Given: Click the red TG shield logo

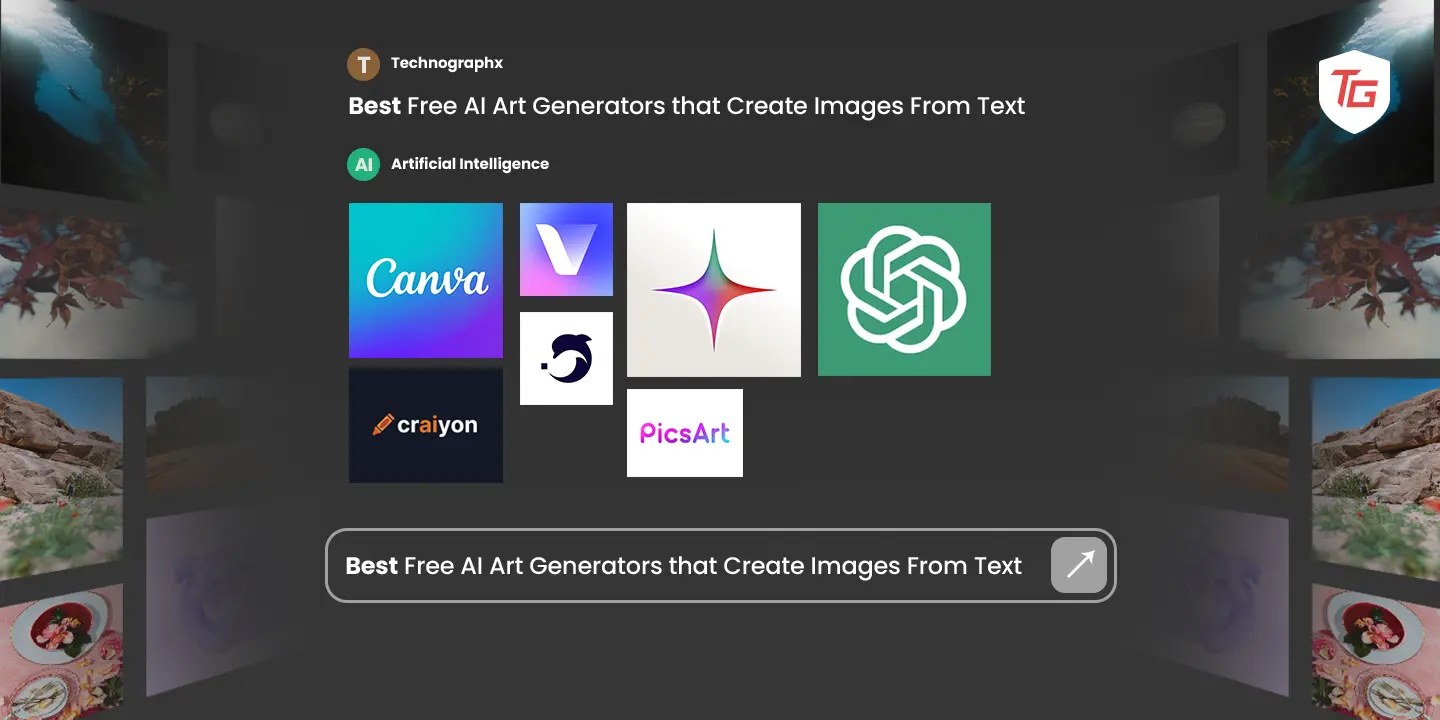Looking at the screenshot, I should pyautogui.click(x=1352, y=91).
